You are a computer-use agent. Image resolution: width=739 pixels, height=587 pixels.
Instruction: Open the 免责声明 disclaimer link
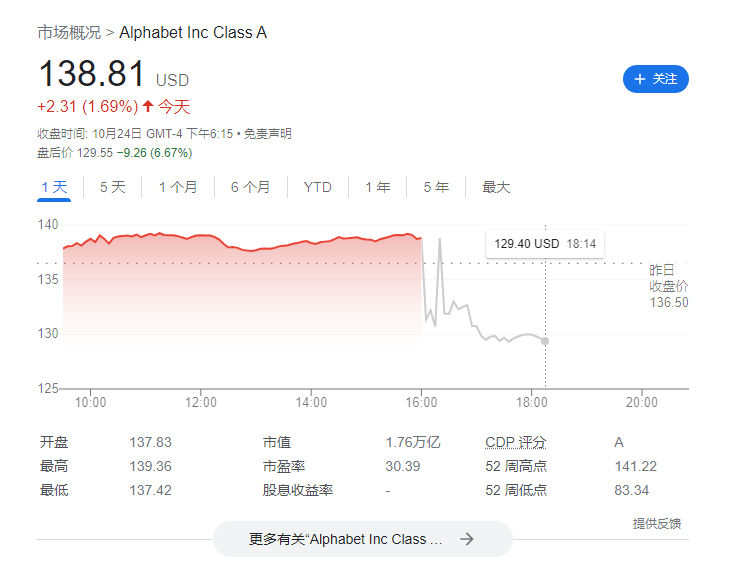[x=267, y=134]
